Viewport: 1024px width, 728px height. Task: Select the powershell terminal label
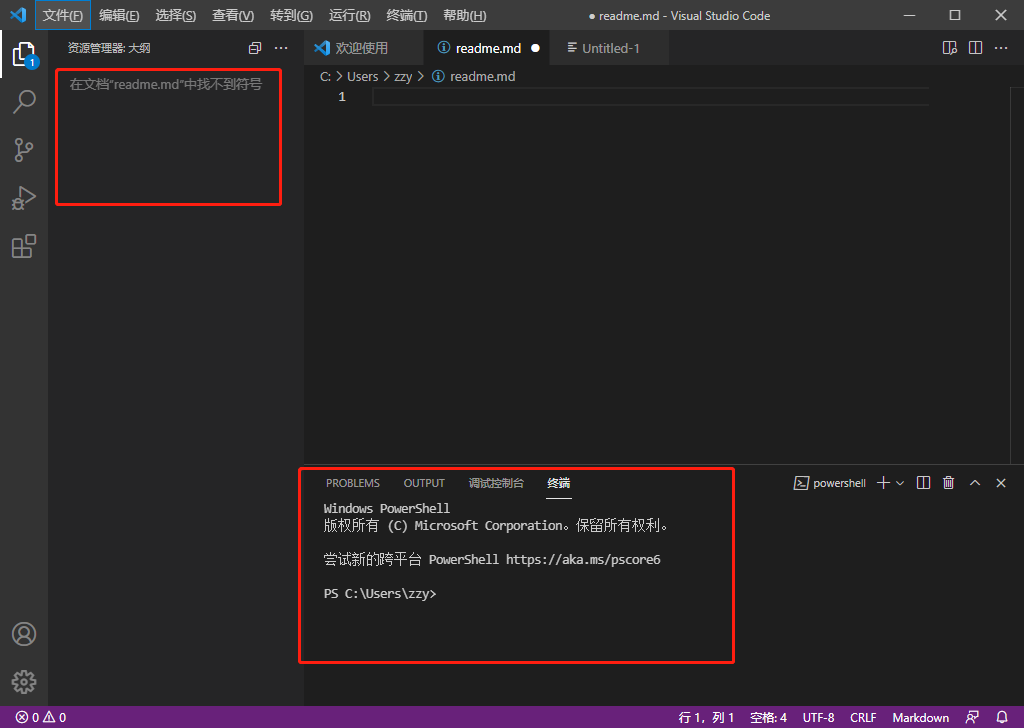point(830,483)
